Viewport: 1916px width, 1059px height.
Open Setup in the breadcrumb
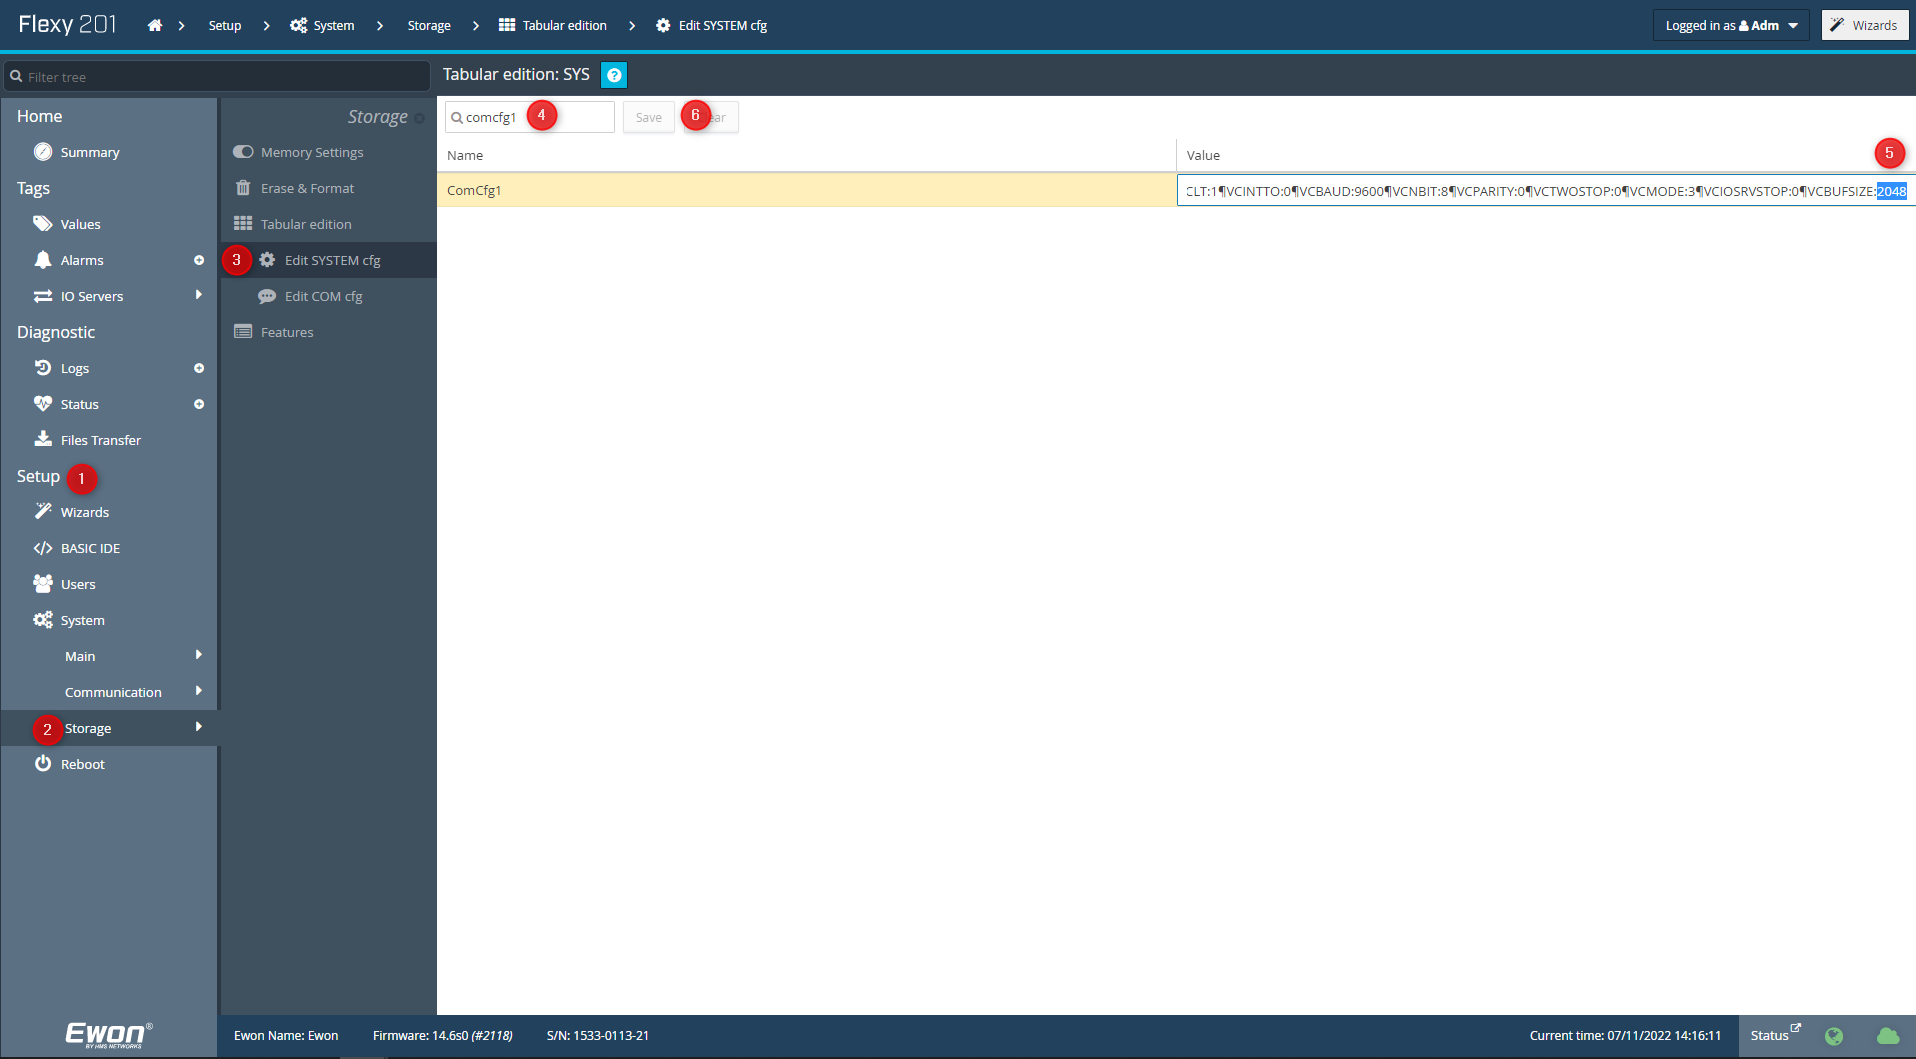(x=225, y=26)
